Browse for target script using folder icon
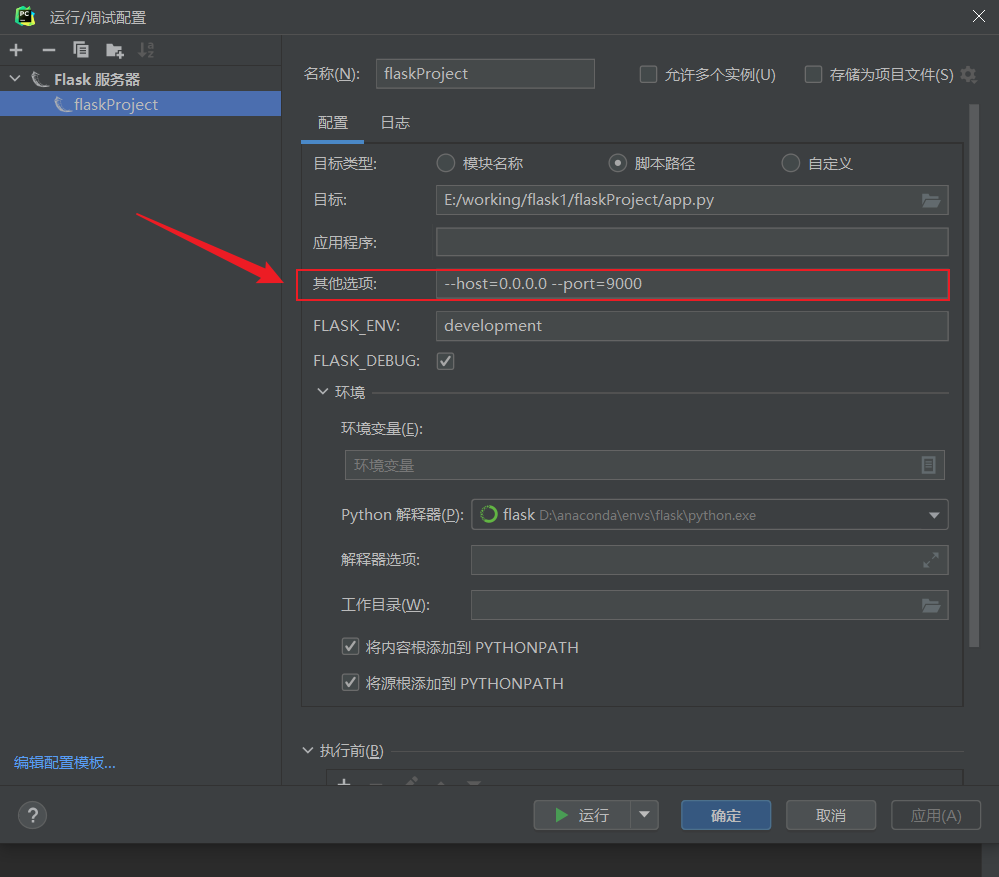 (931, 200)
